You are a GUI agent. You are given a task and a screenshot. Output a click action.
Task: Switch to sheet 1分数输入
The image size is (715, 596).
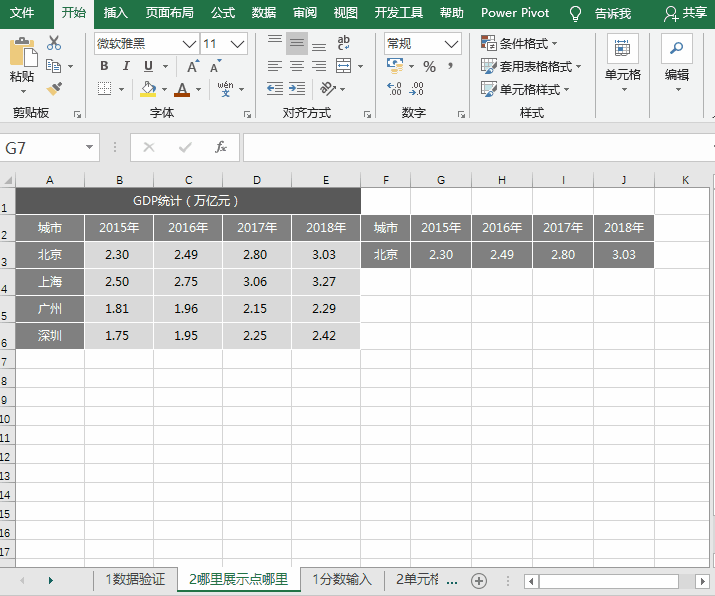pos(342,579)
